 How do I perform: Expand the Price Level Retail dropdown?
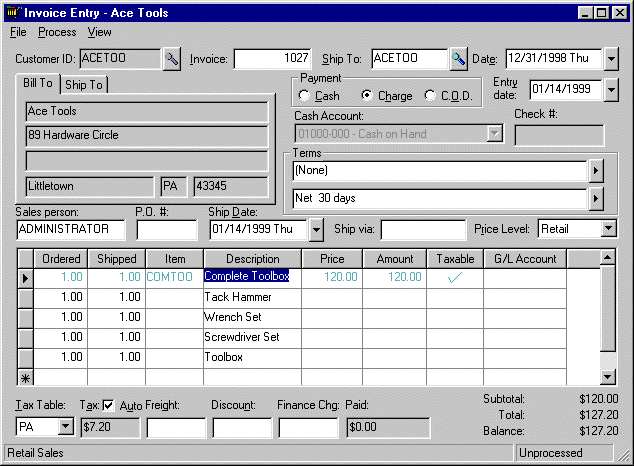tap(609, 229)
